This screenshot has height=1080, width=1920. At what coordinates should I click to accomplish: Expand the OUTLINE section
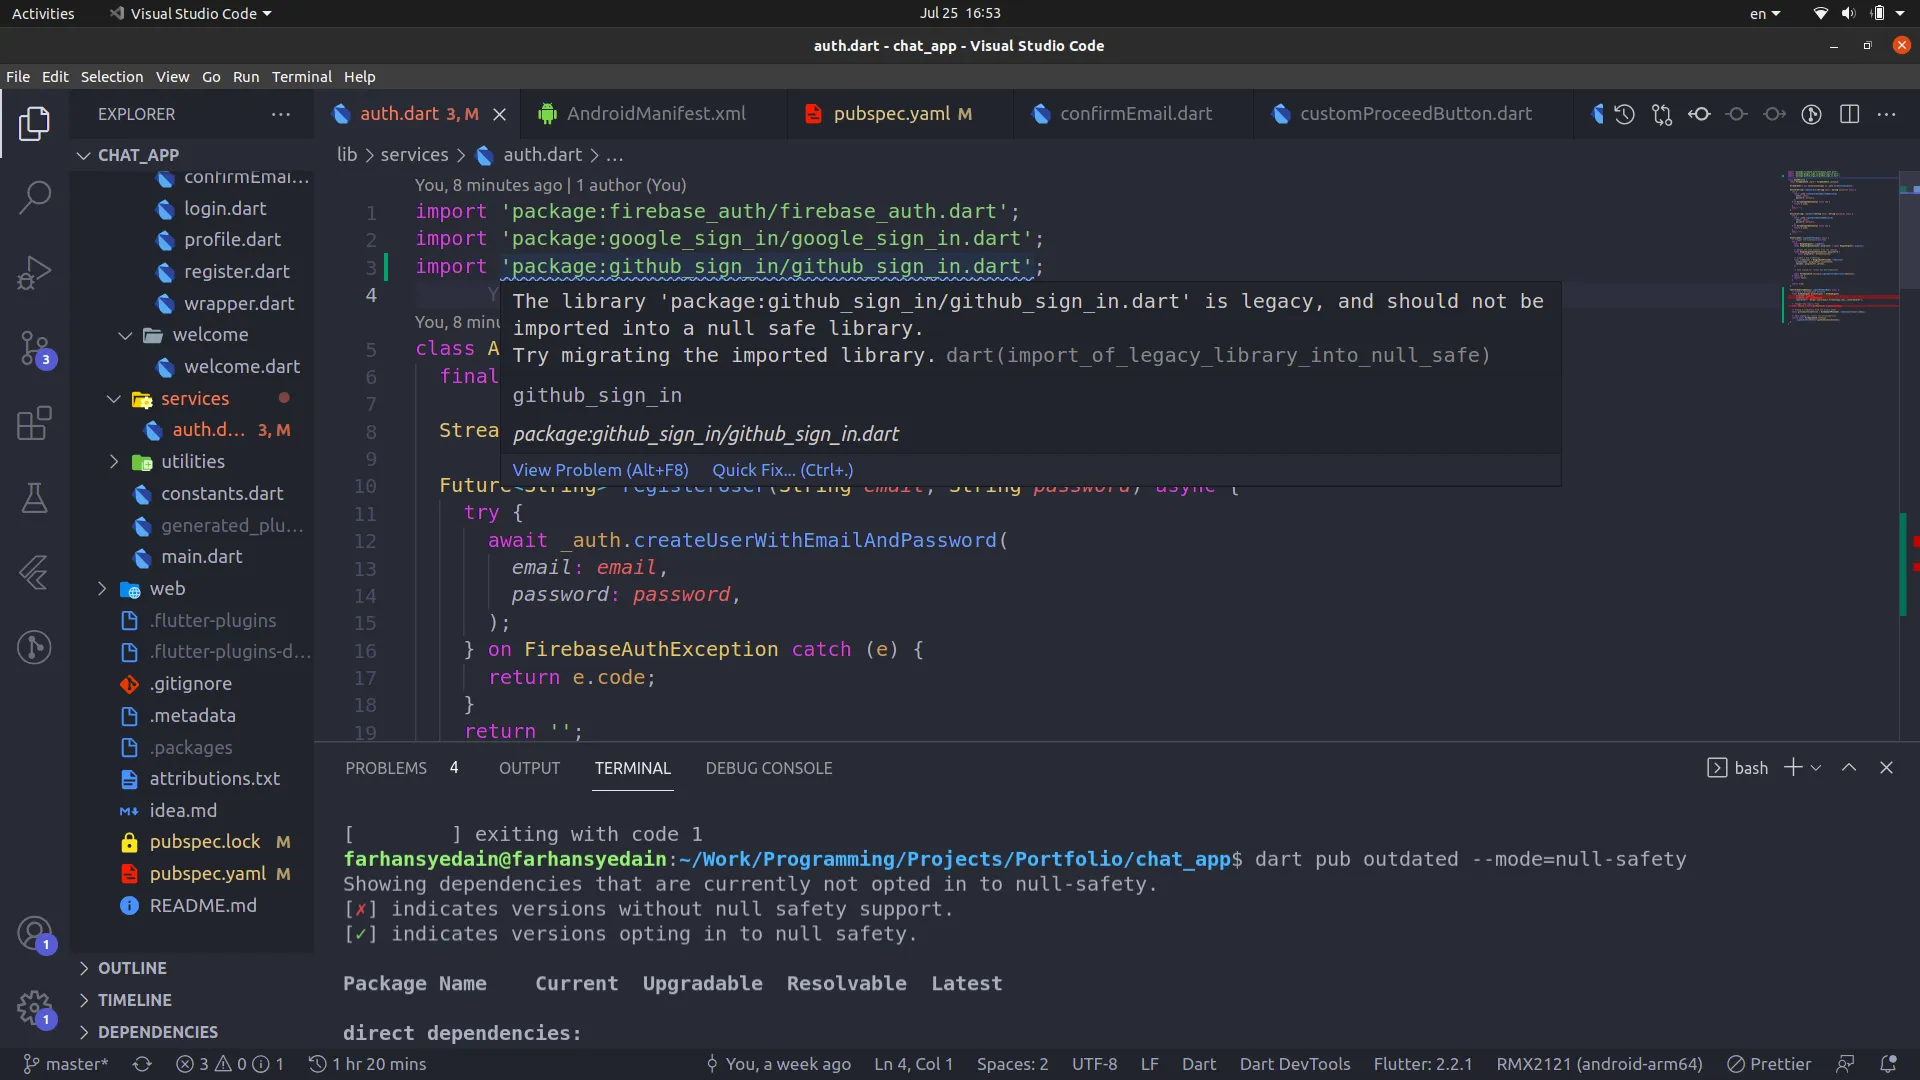[132, 968]
